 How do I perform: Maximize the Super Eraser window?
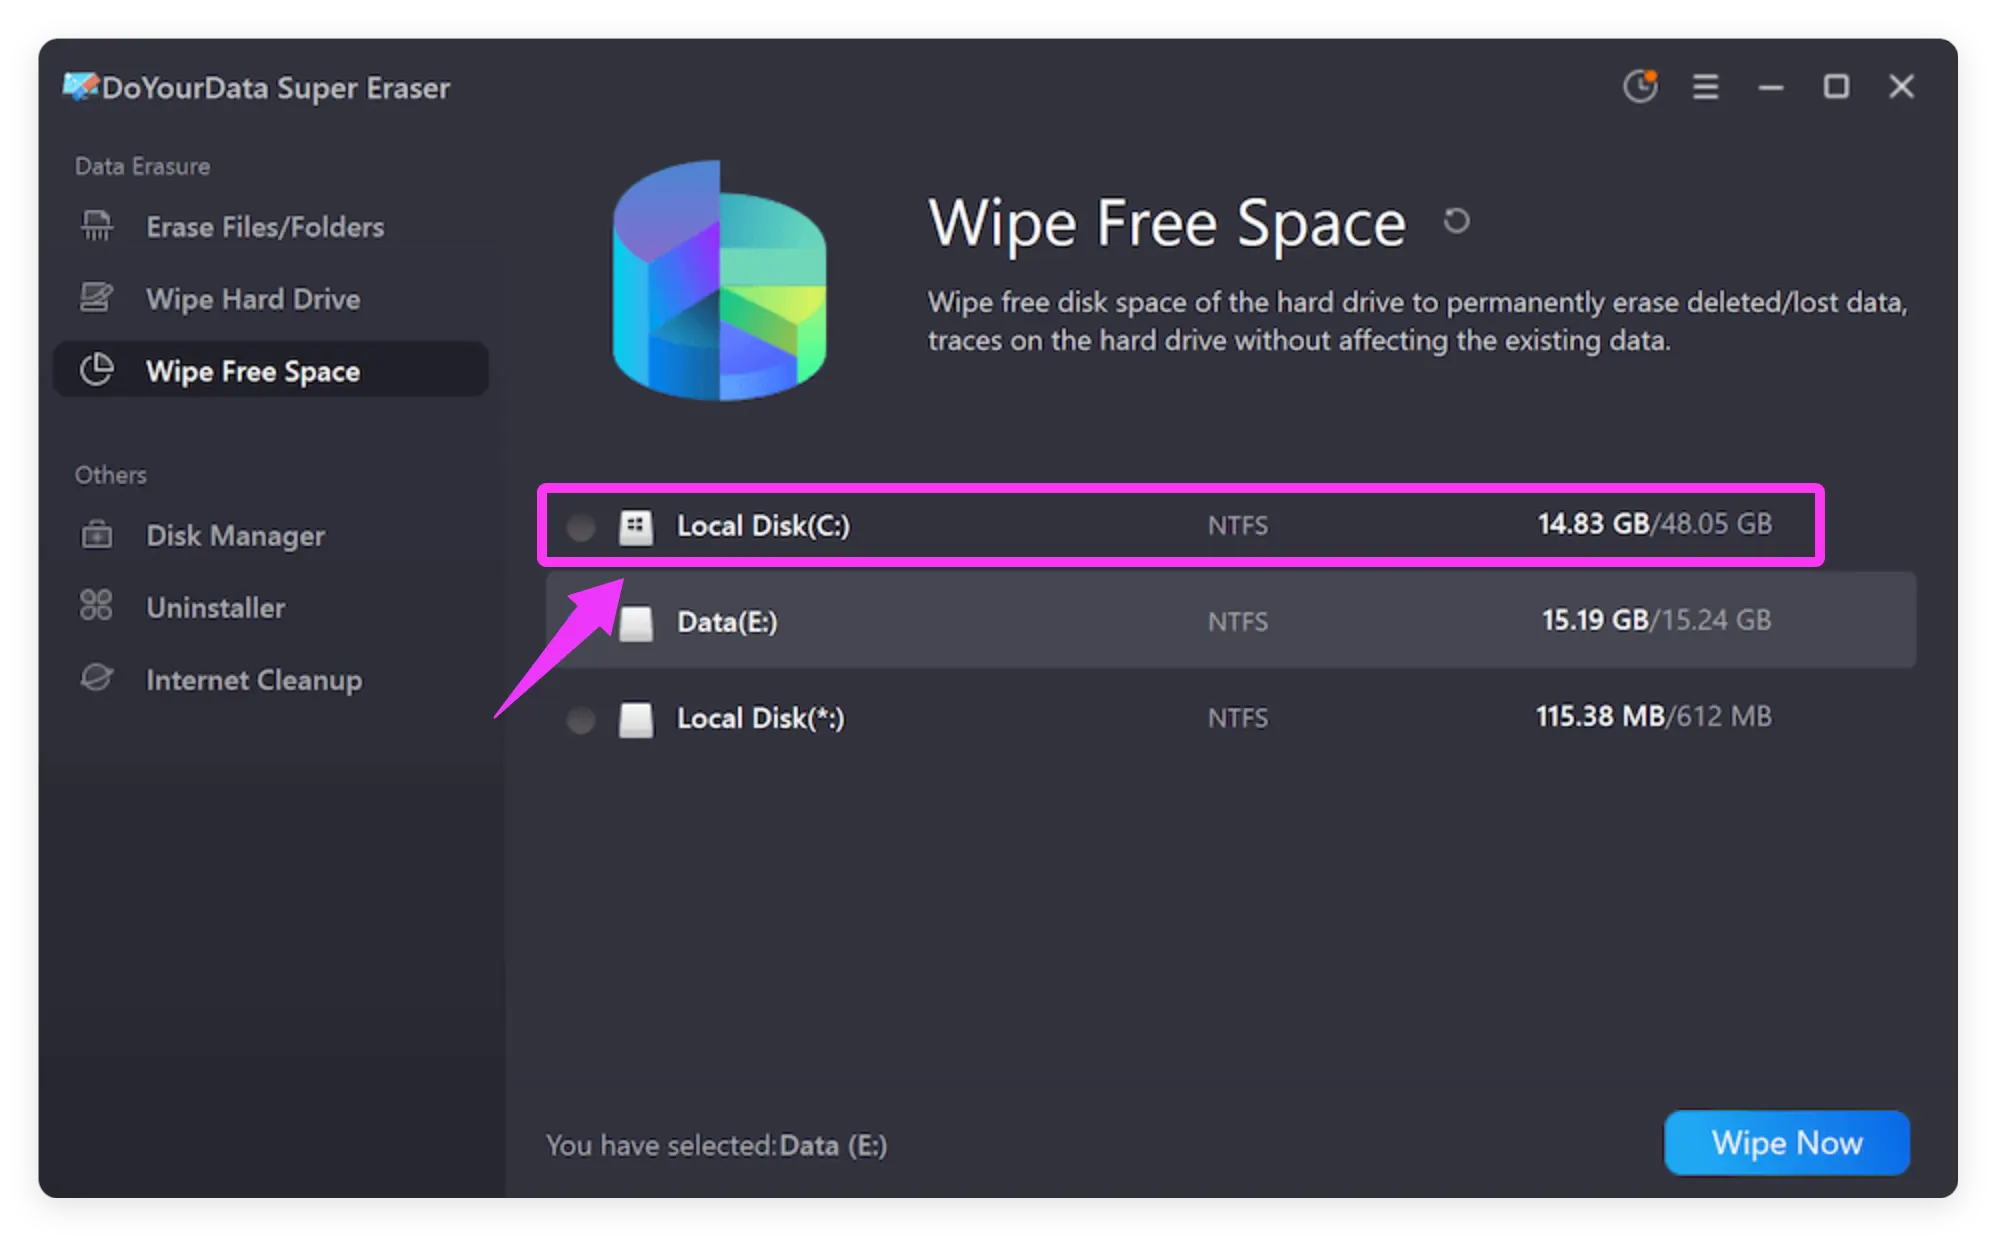pyautogui.click(x=1835, y=87)
